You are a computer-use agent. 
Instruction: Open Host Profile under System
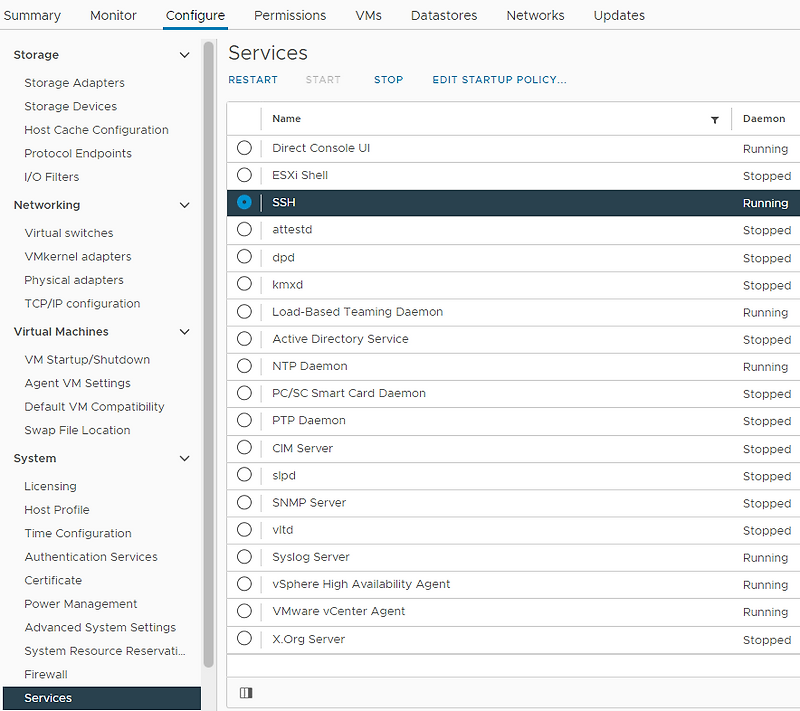click(x=57, y=509)
